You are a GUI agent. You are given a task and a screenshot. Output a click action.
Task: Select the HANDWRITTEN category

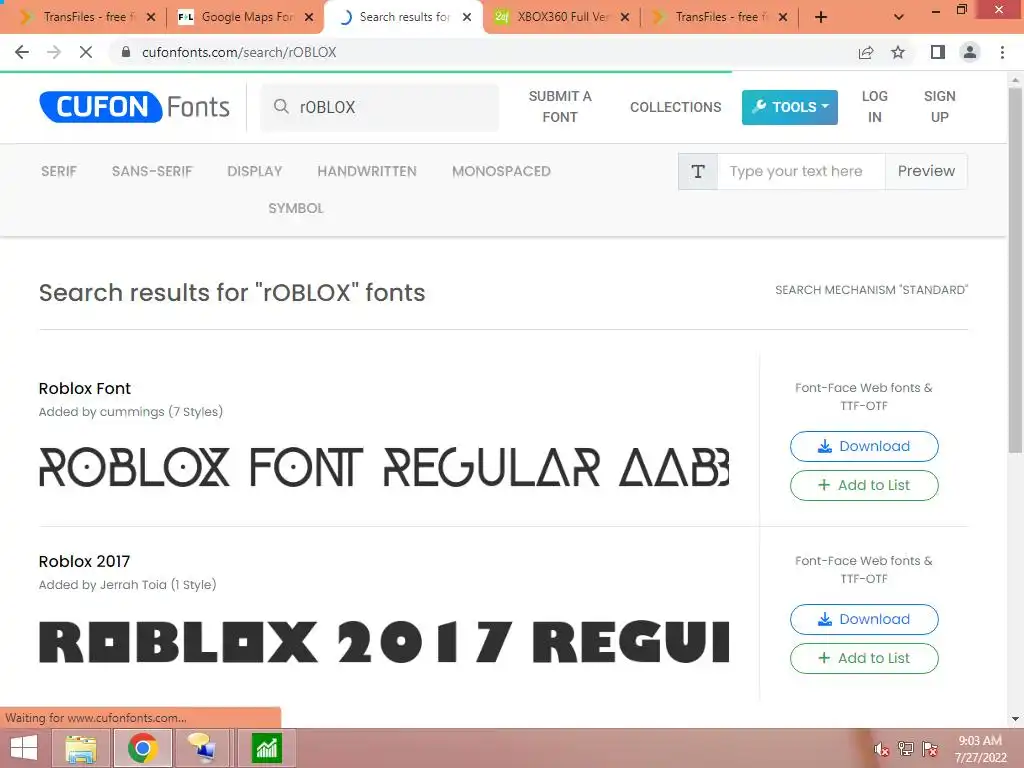point(367,171)
